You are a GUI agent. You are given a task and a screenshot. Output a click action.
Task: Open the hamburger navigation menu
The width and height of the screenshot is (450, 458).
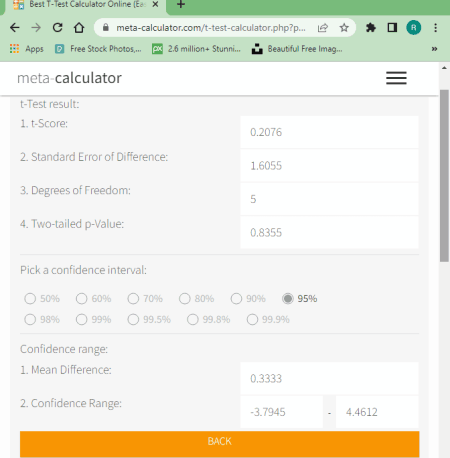396,78
